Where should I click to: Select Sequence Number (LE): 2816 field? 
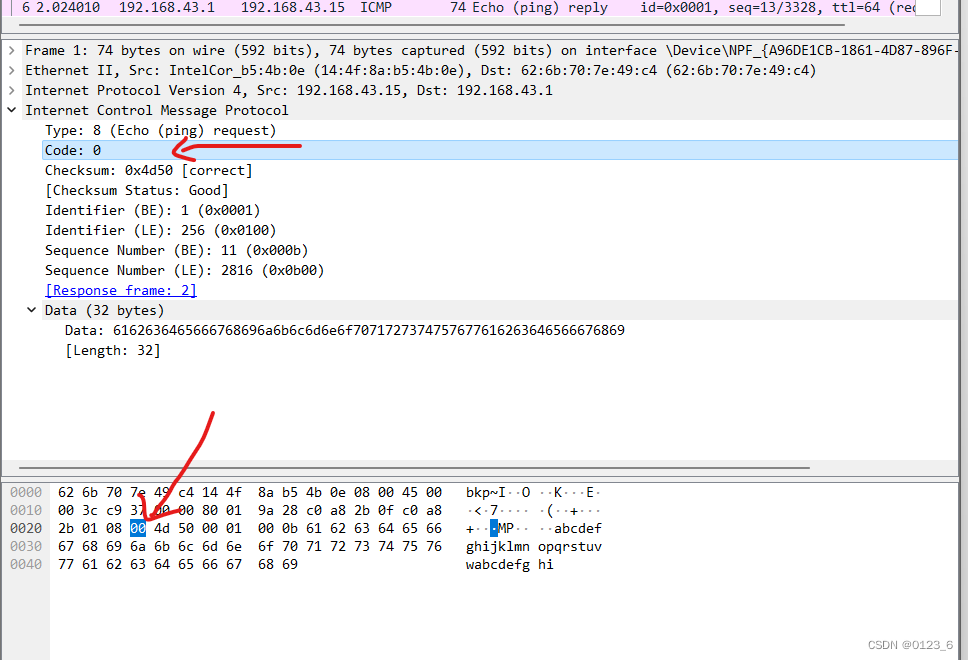tap(185, 270)
